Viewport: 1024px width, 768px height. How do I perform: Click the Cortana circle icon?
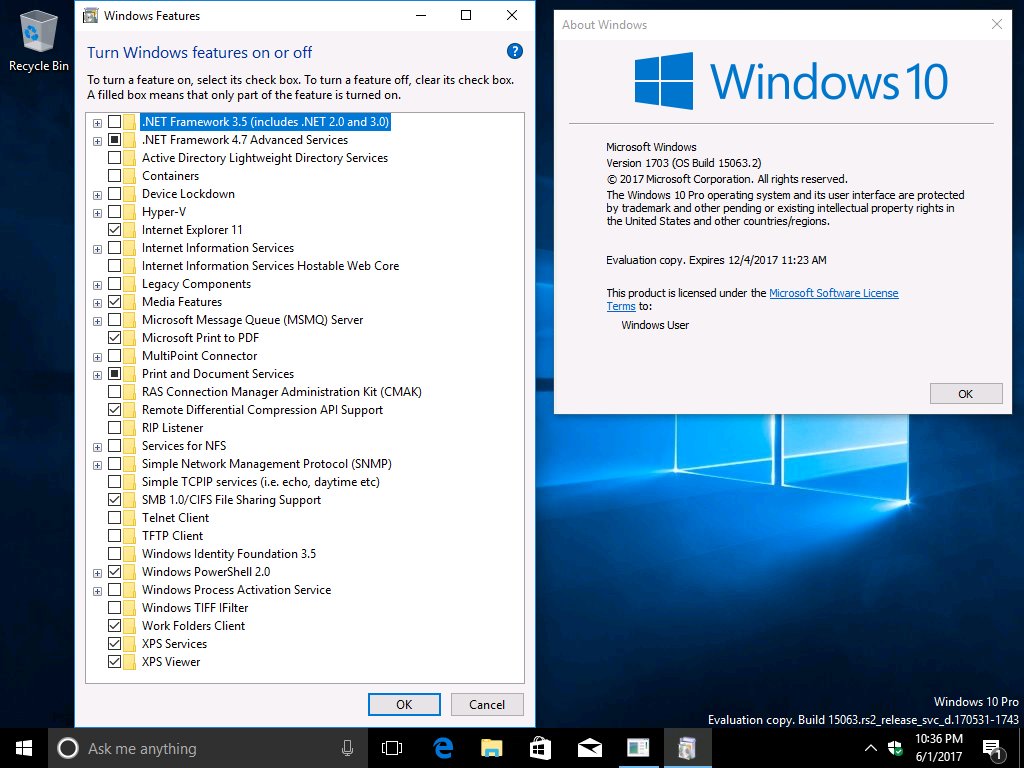[68, 748]
